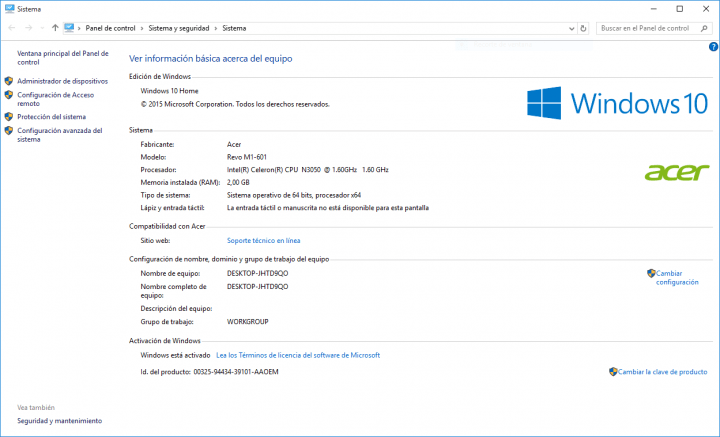Click shield icon beside 'Administrador de dispositivos'
Image resolution: width=720 pixels, height=437 pixels.
[9, 81]
